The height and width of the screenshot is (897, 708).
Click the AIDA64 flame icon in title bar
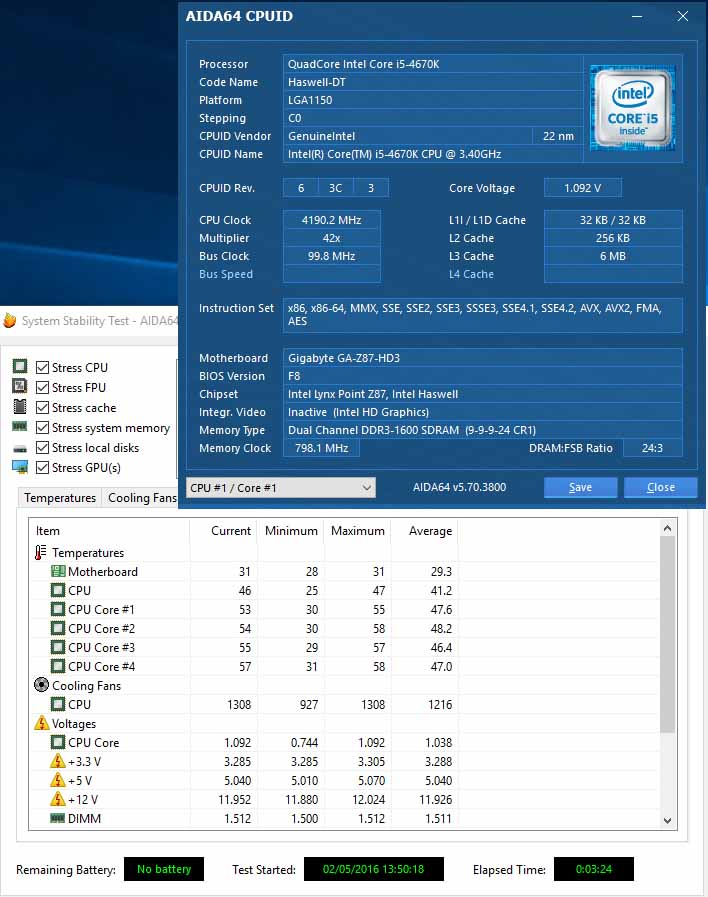[x=10, y=320]
